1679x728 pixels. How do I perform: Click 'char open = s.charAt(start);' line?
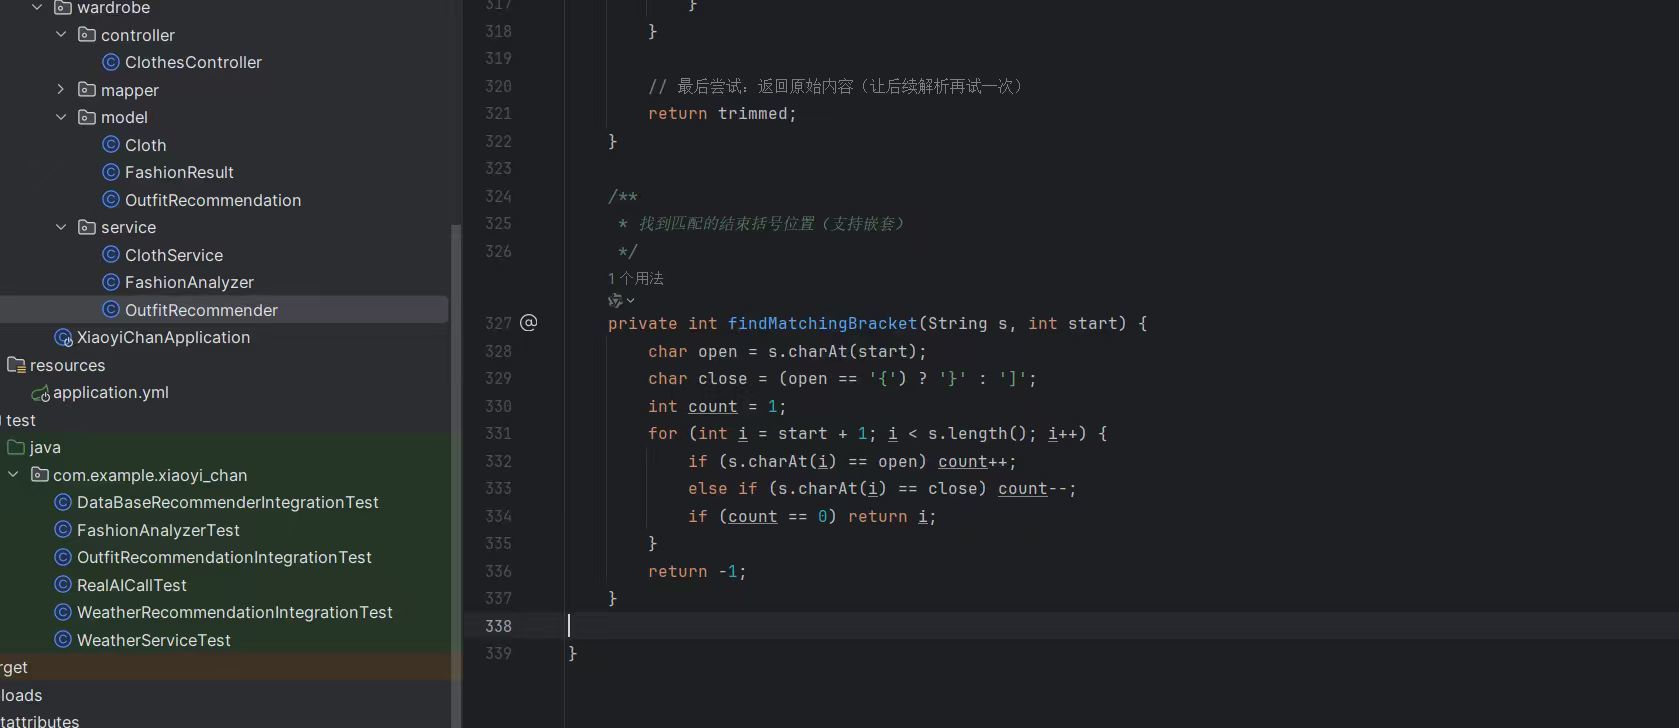787,351
